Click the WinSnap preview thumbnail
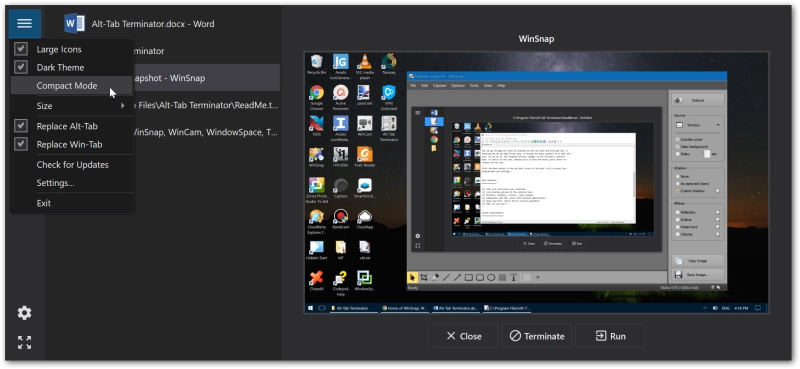Image resolution: width=800 pixels, height=369 pixels. tap(536, 182)
